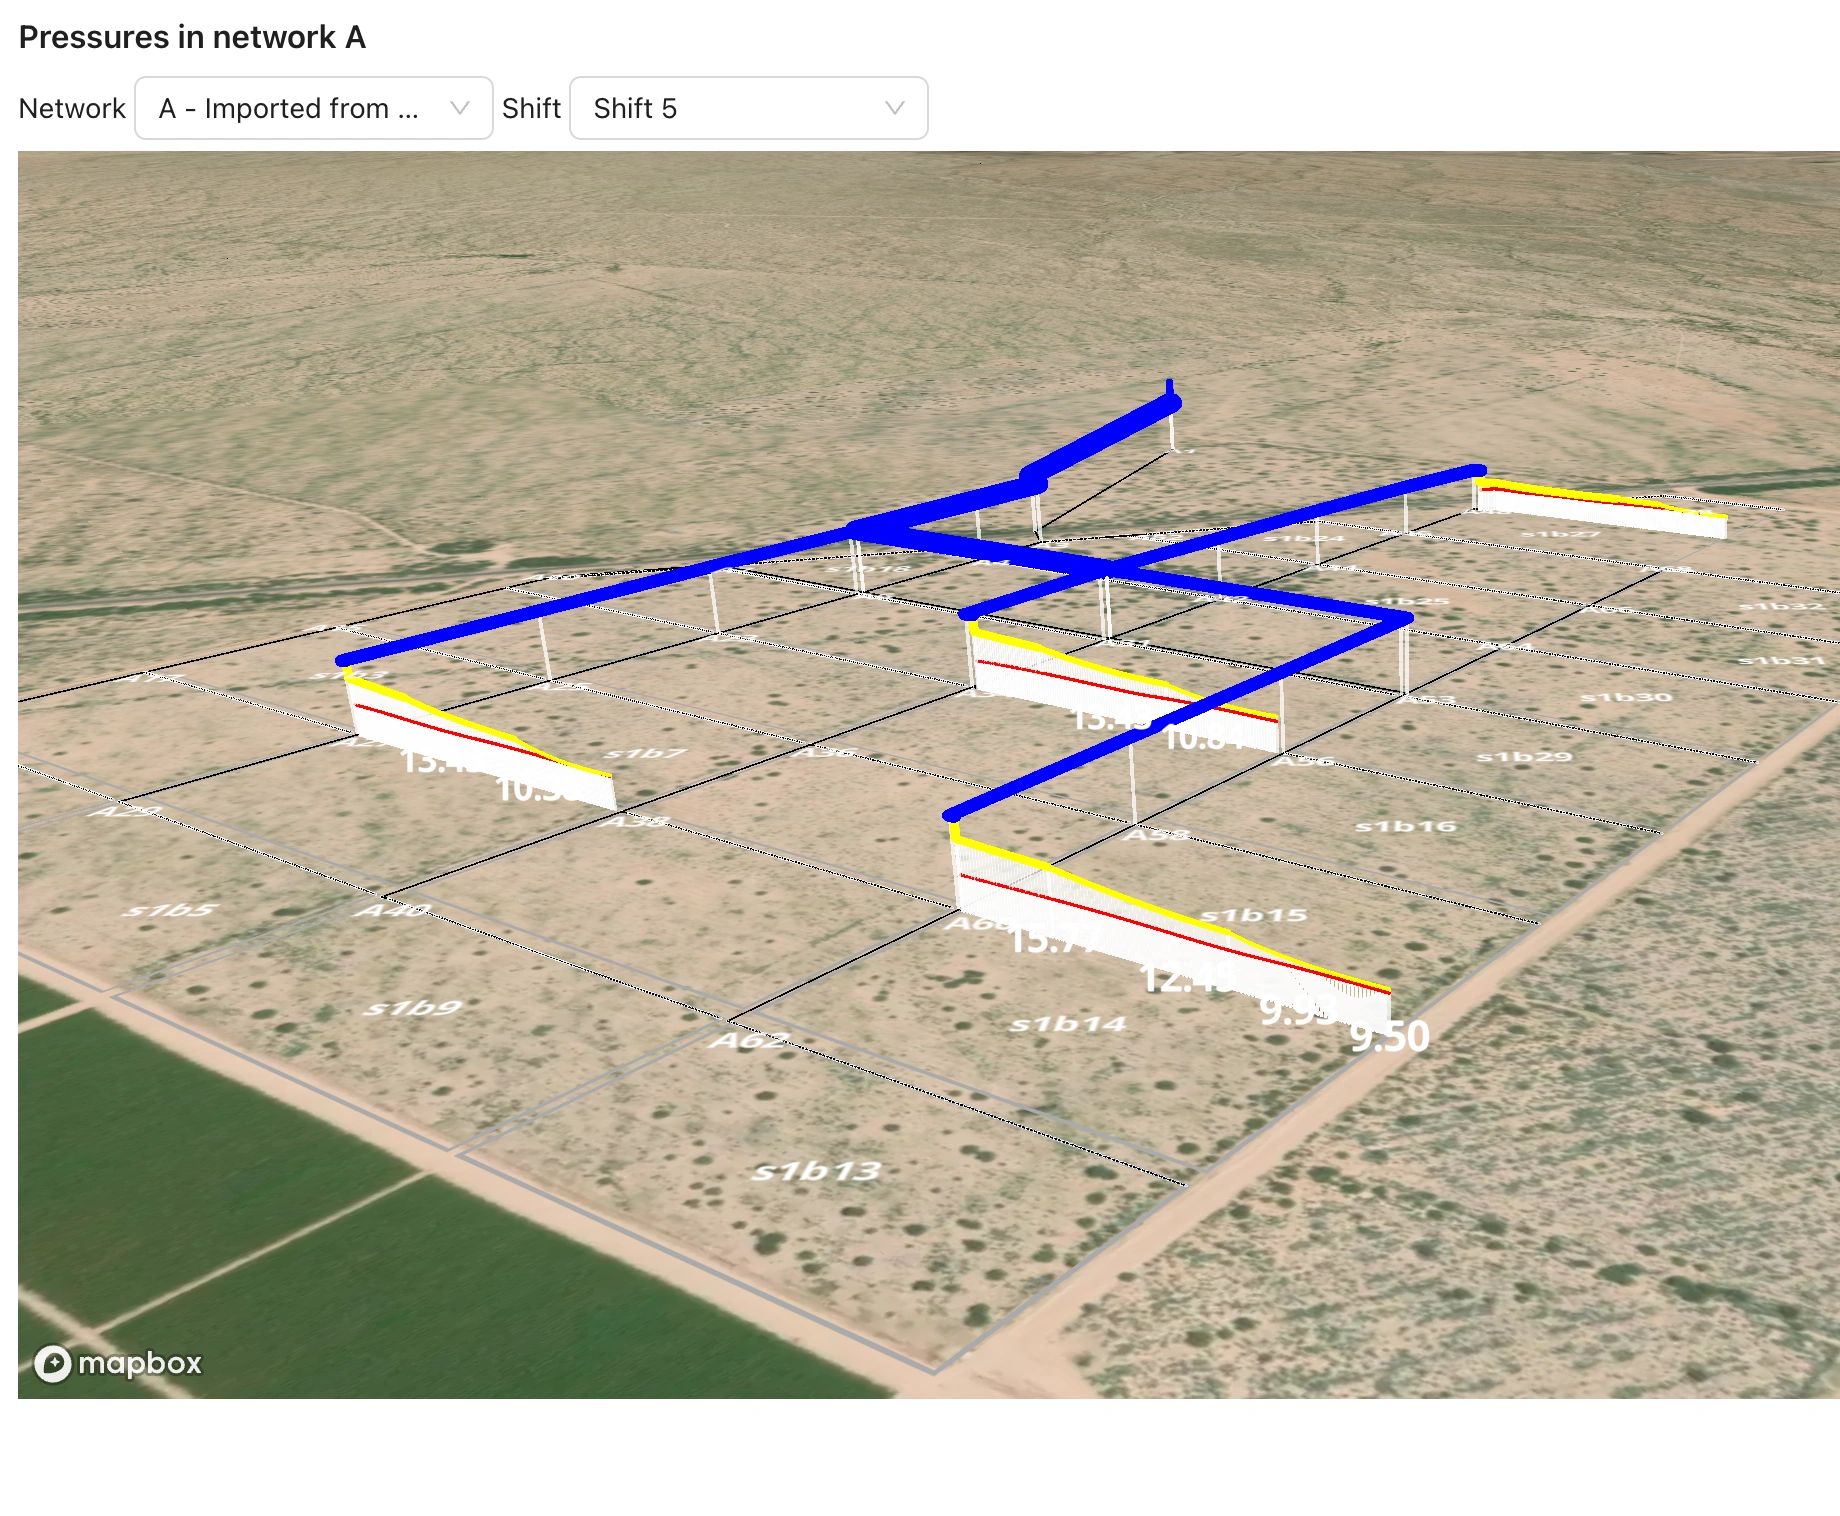Click the s1b14 block label

pyautogui.click(x=1068, y=1024)
